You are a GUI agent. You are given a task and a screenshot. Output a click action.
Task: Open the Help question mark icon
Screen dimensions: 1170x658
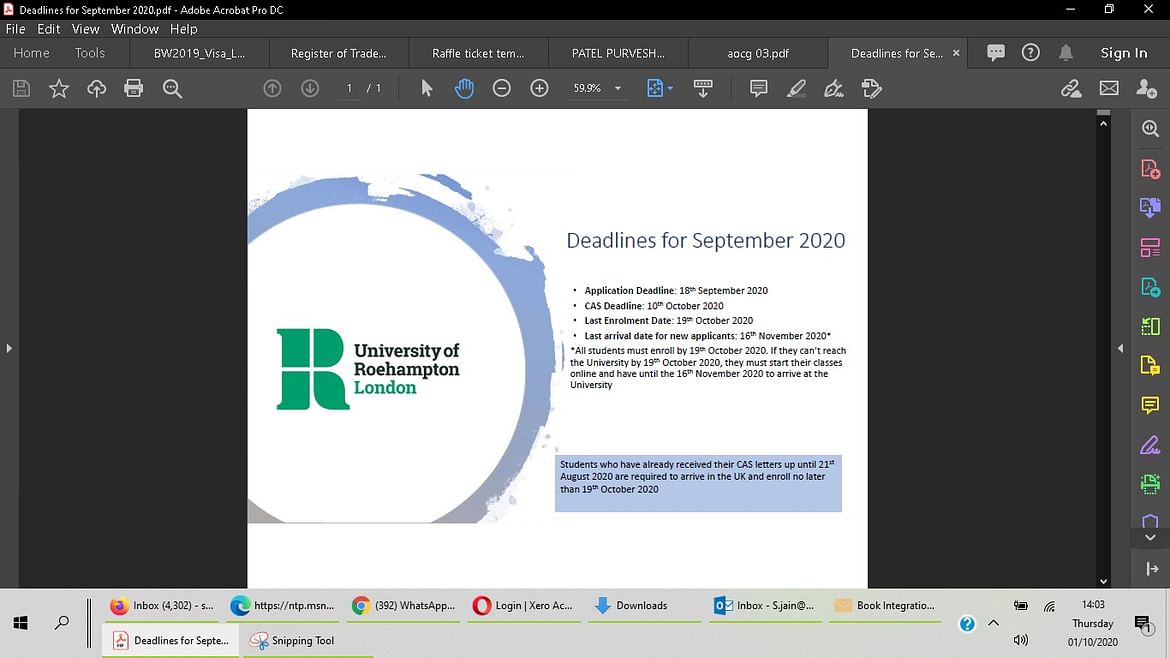point(1030,52)
